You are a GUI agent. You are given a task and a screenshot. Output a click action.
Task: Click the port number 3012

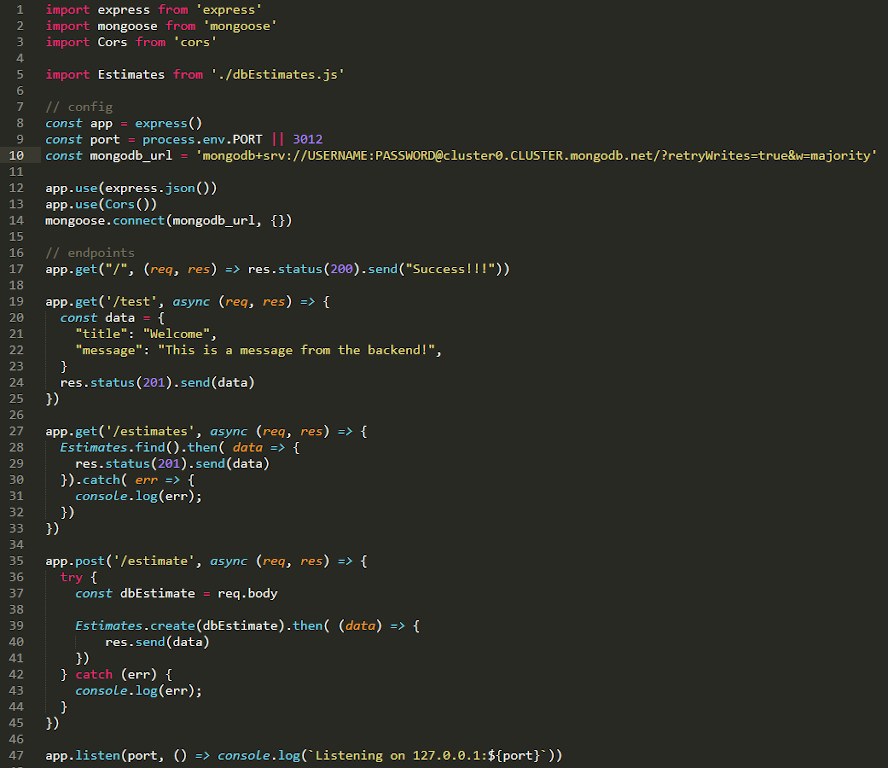[x=308, y=139]
